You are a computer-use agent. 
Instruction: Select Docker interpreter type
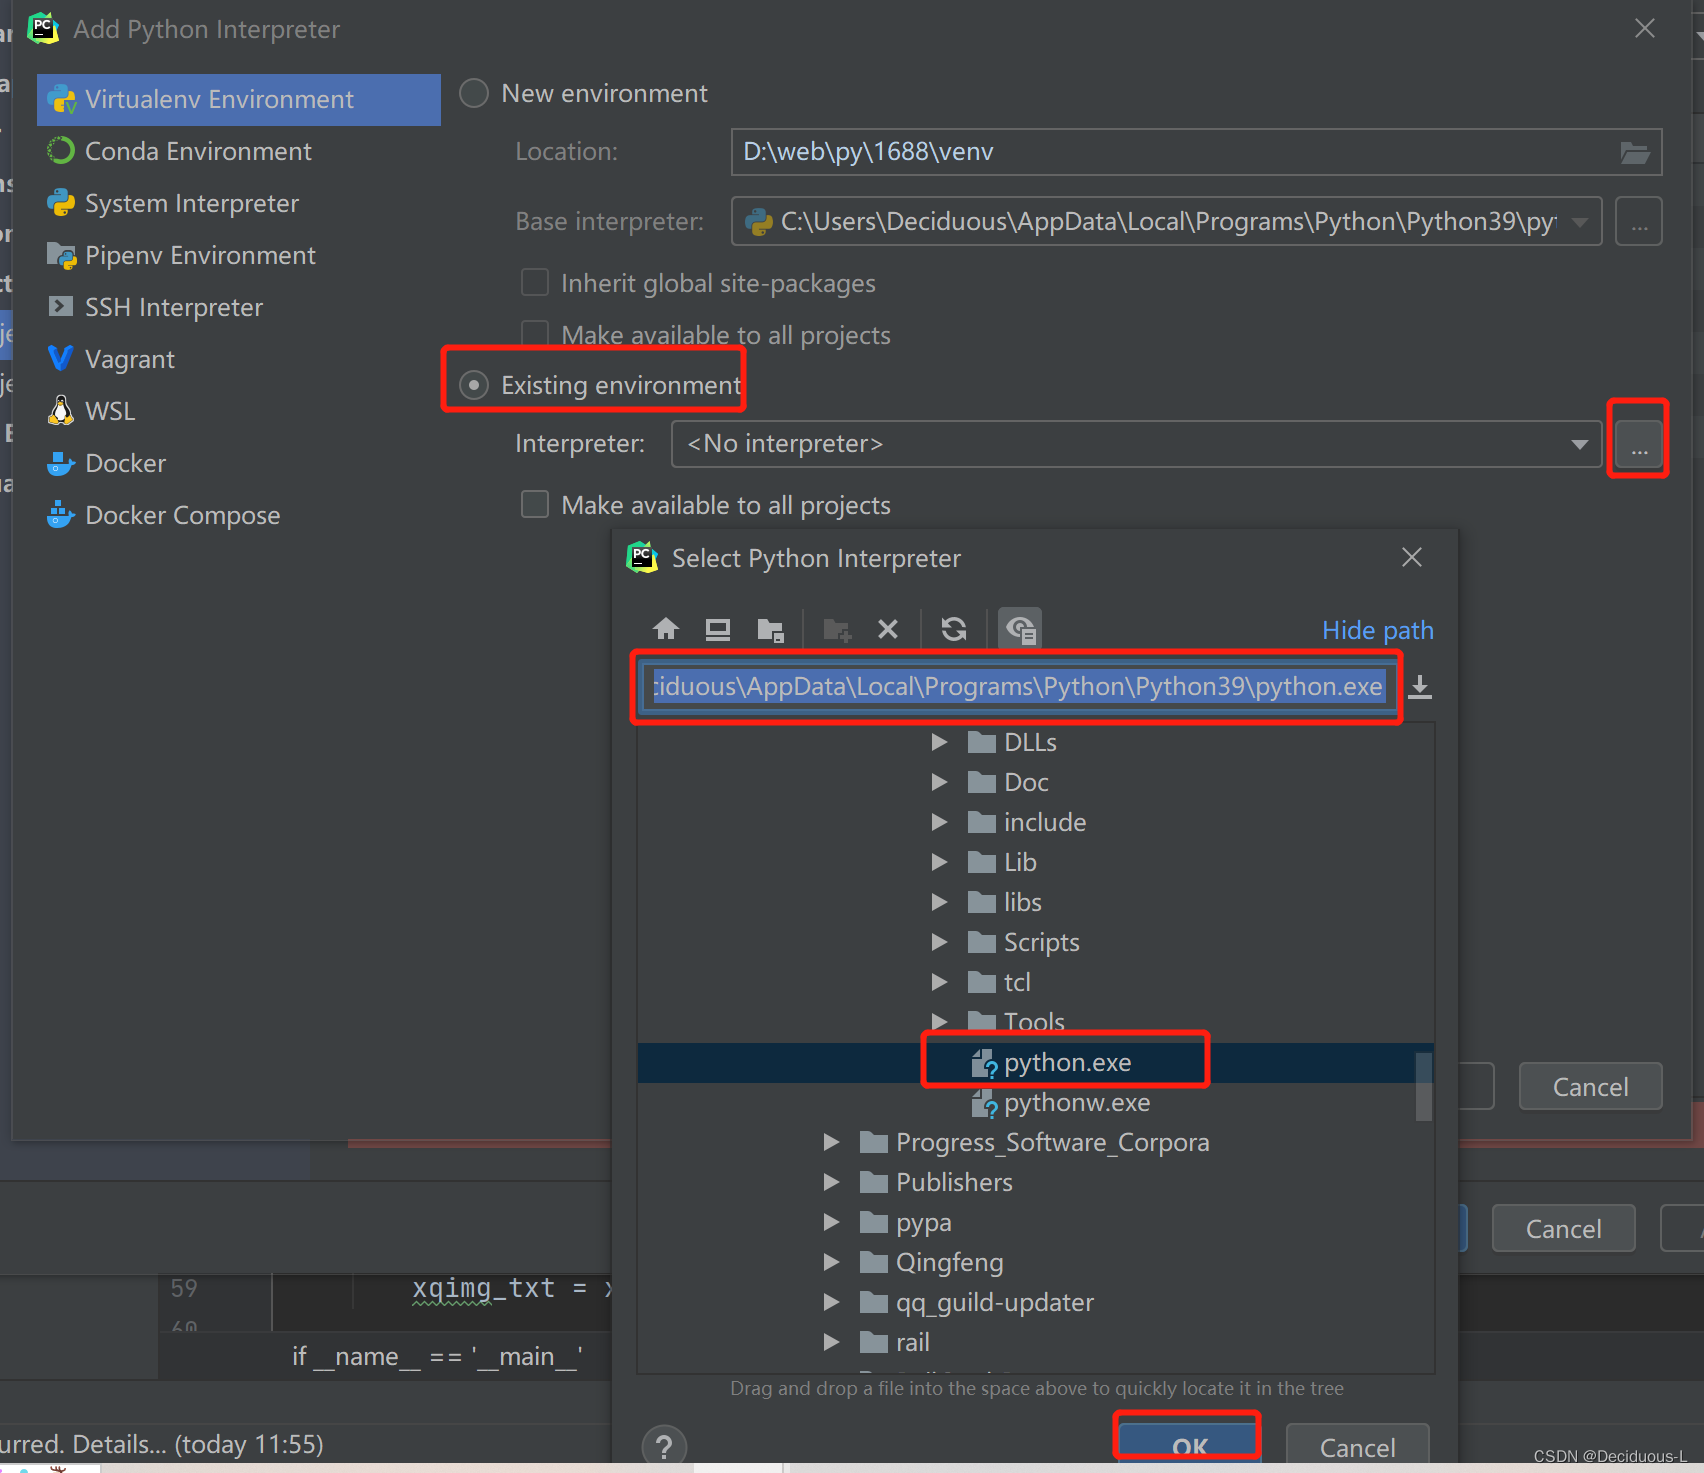[x=239, y=463]
